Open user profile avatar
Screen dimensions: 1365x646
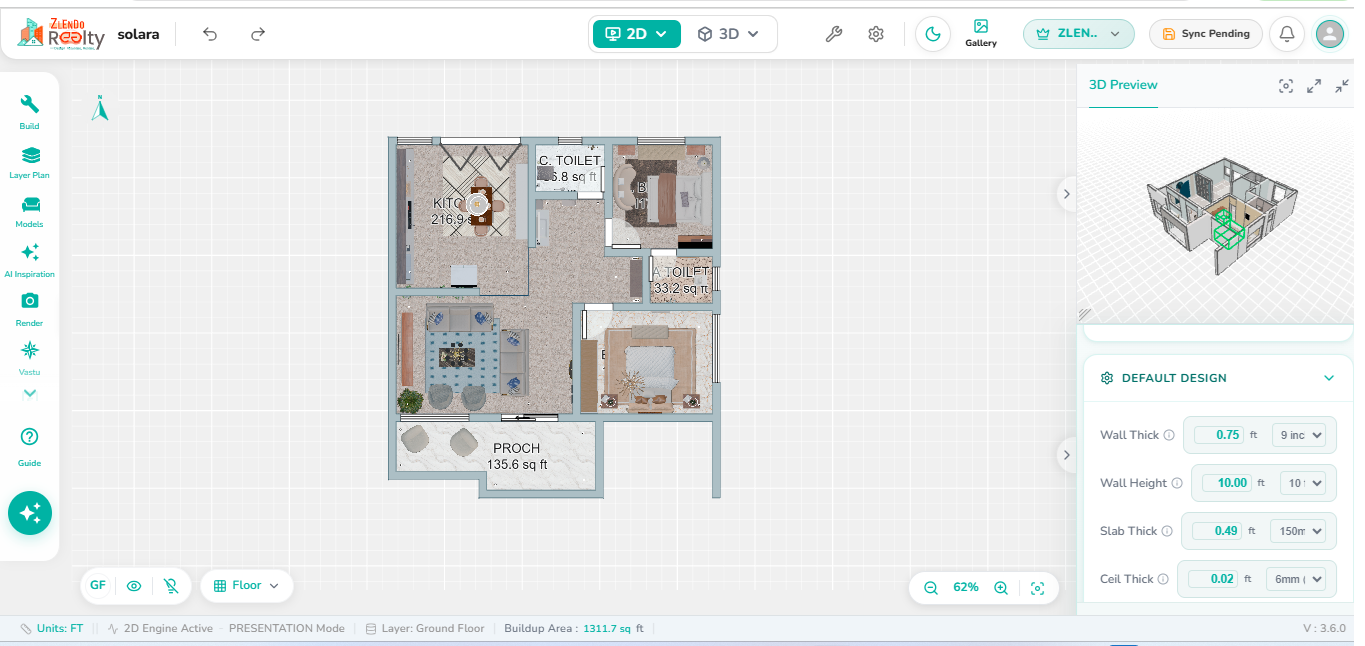tap(1330, 34)
